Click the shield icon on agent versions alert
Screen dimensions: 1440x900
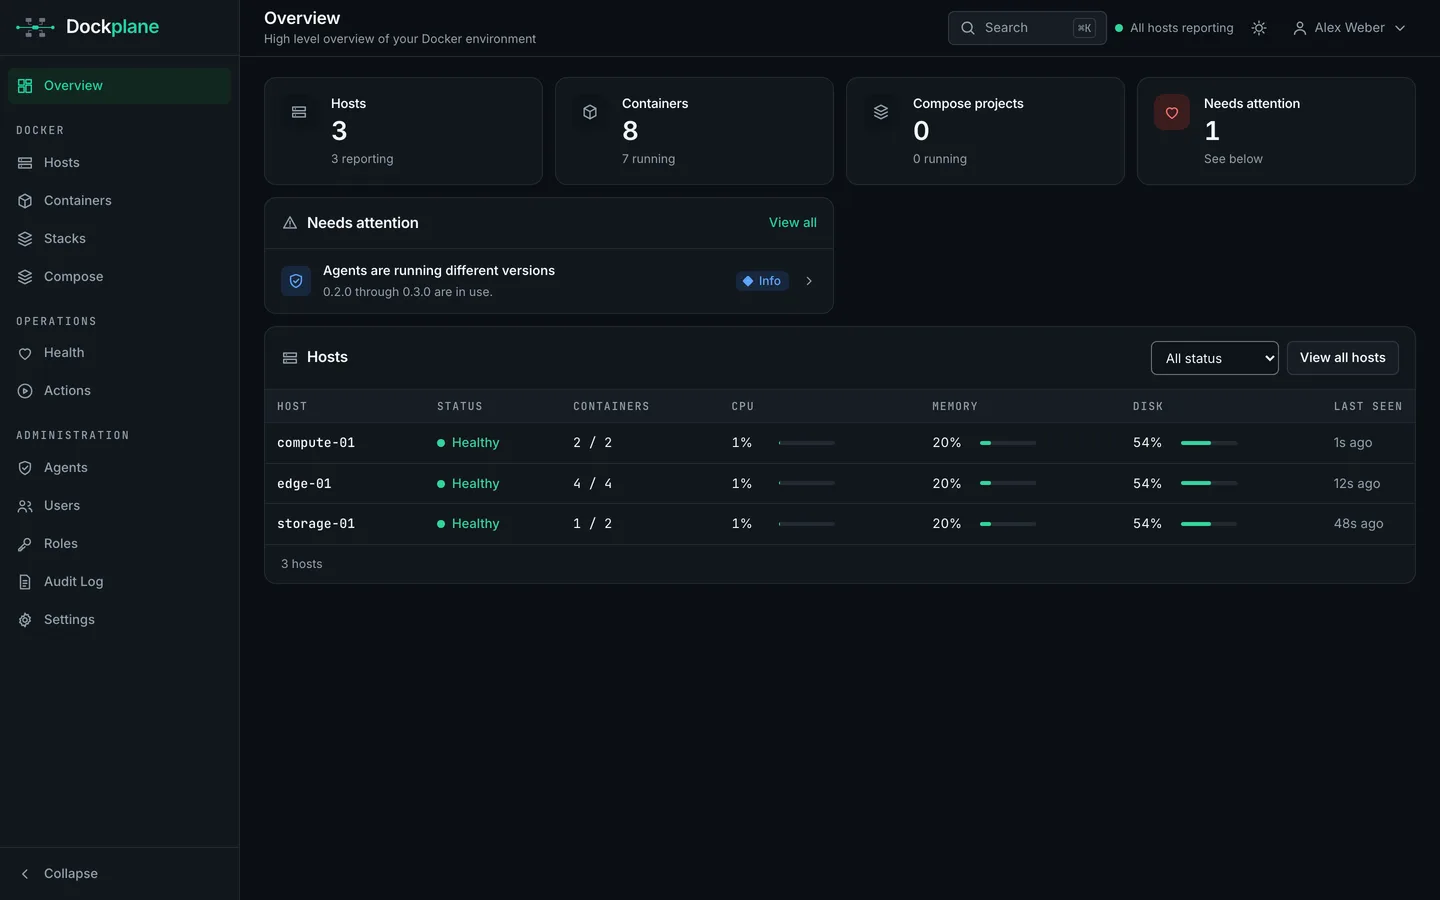[296, 281]
